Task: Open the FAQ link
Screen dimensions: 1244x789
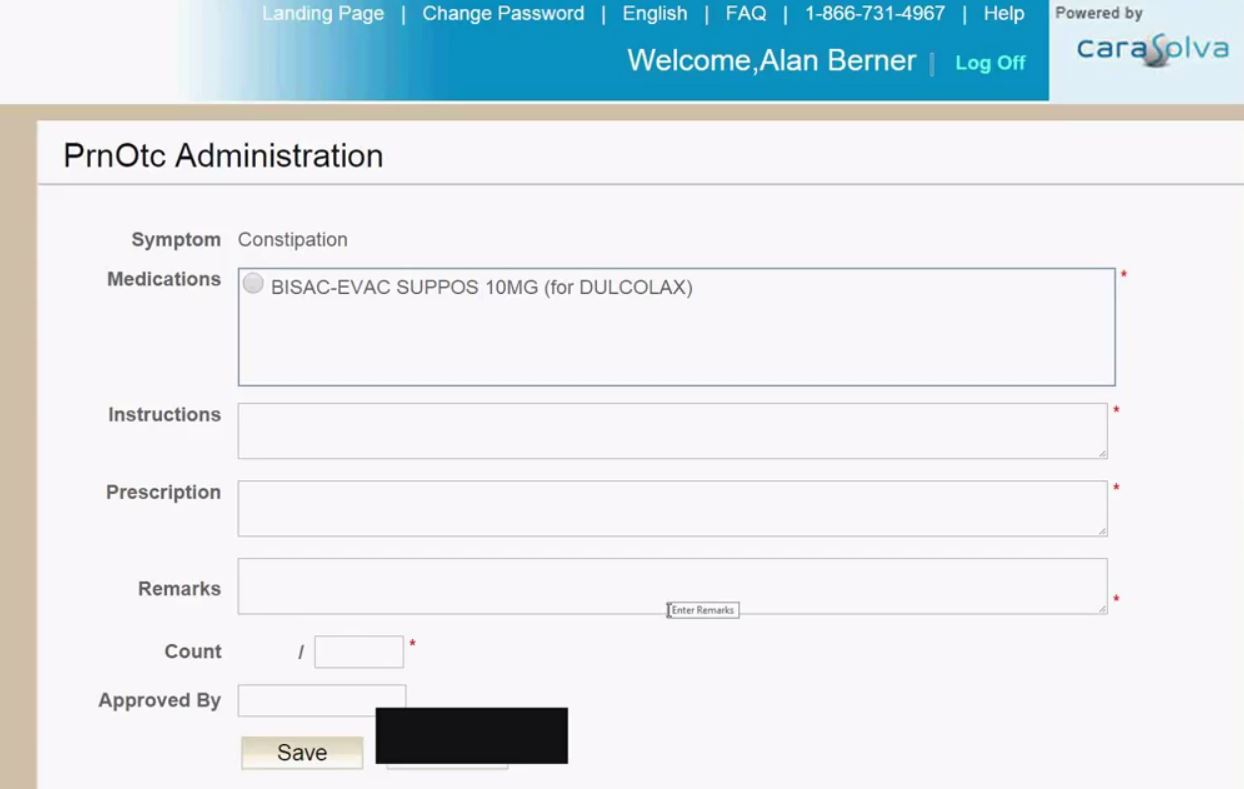Action: (746, 14)
